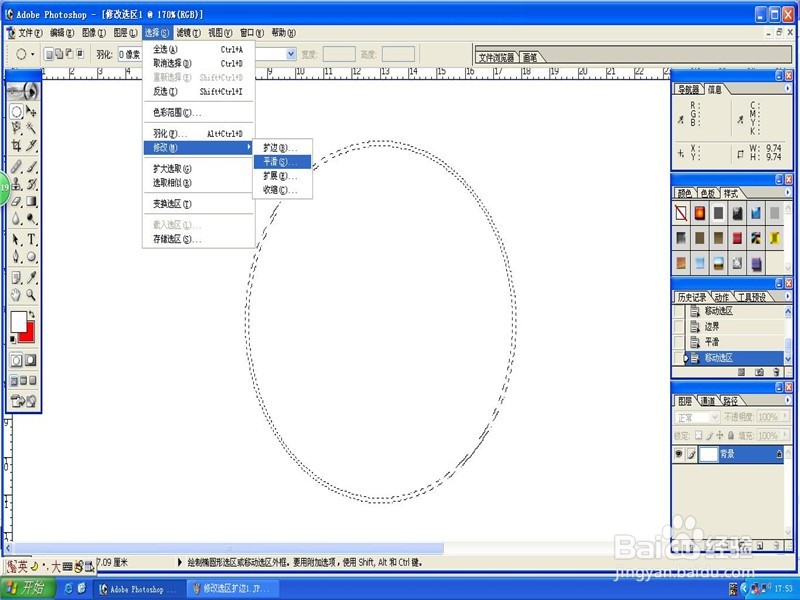Open the Layers palette flyout menu arrow

788,400
